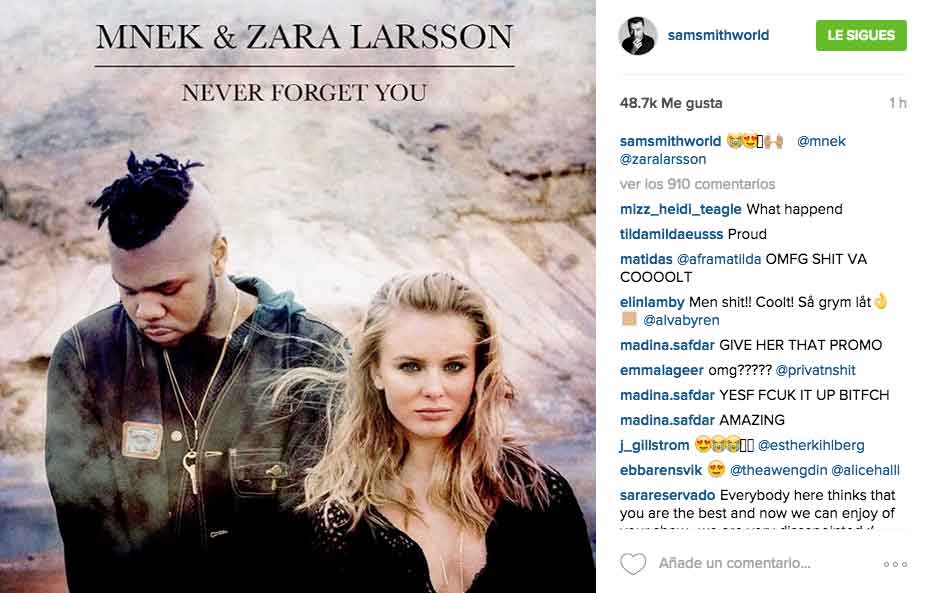Click the Añade un comentario field
This screenshot has width=928, height=593.
(734, 563)
